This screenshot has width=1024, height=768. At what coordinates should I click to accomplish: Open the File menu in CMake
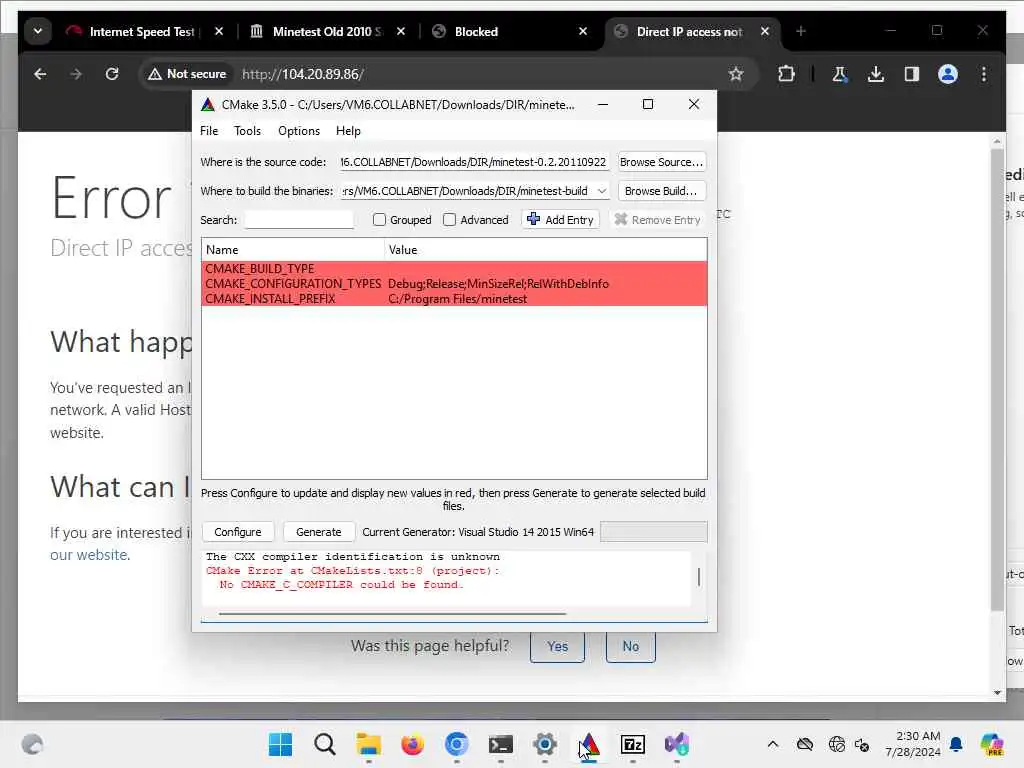(209, 131)
